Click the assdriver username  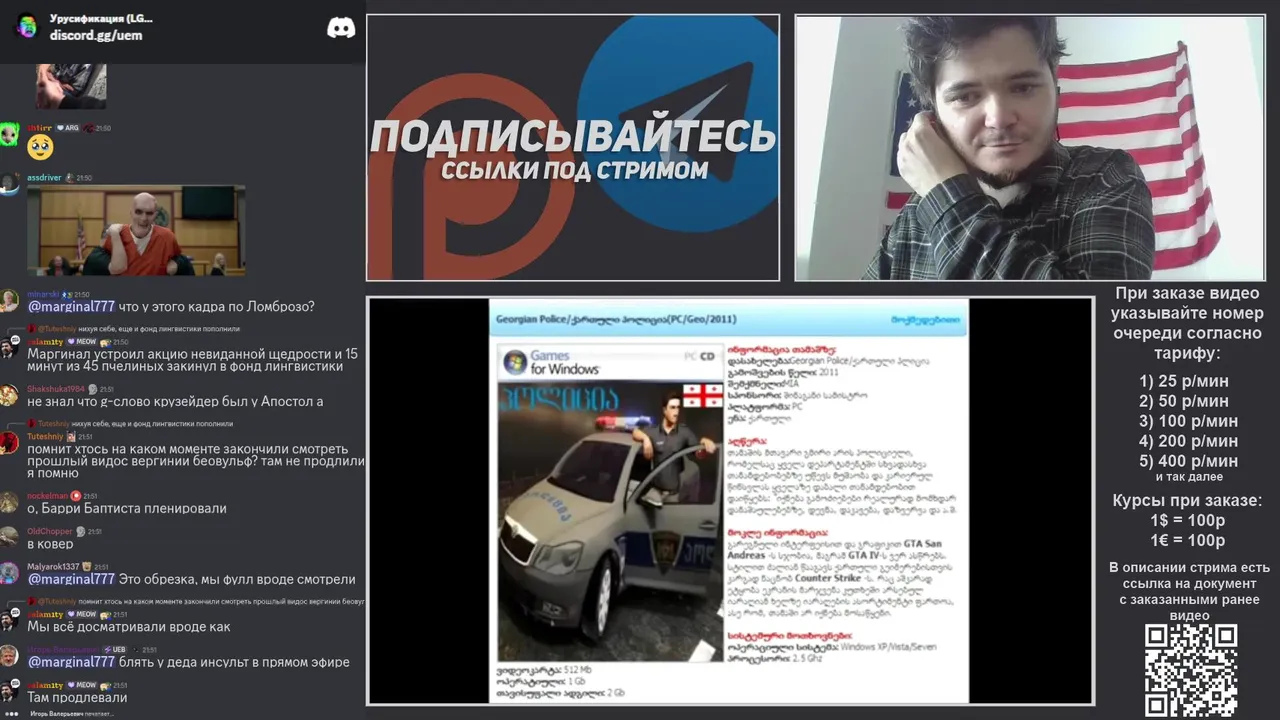pyautogui.click(x=44, y=178)
